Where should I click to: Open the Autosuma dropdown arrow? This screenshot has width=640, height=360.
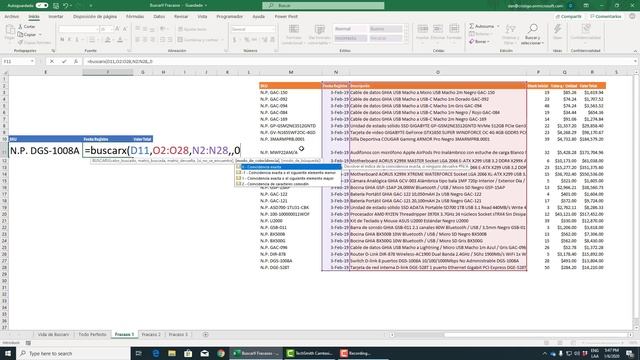[x=498, y=26]
